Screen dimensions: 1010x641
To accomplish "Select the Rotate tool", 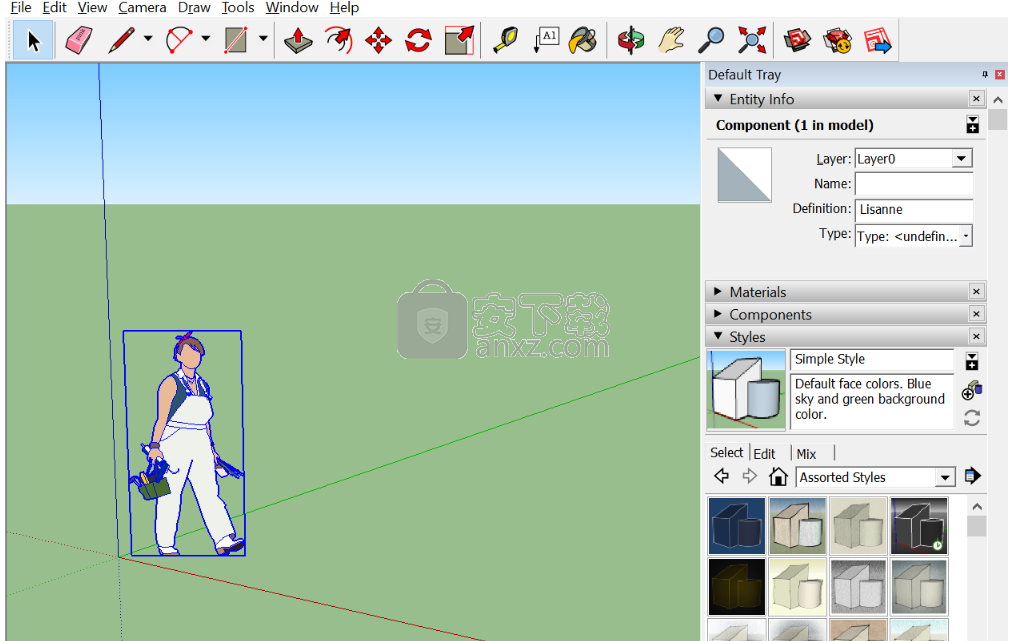I will click(418, 40).
